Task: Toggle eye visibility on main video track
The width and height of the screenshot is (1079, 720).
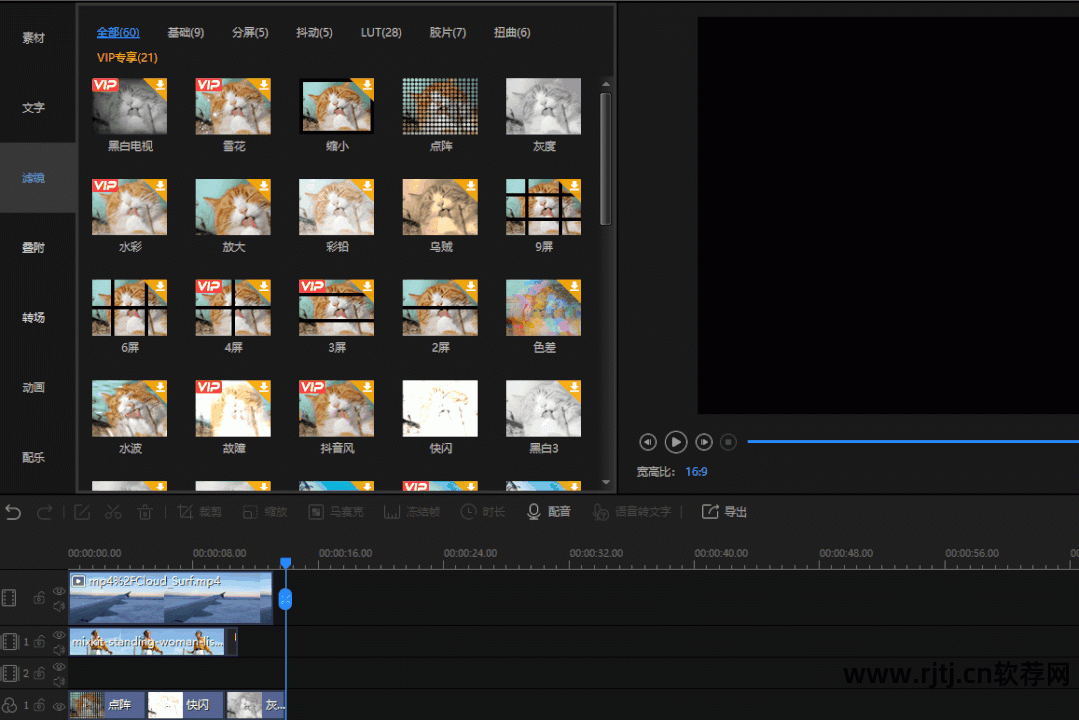Action: click(58, 590)
